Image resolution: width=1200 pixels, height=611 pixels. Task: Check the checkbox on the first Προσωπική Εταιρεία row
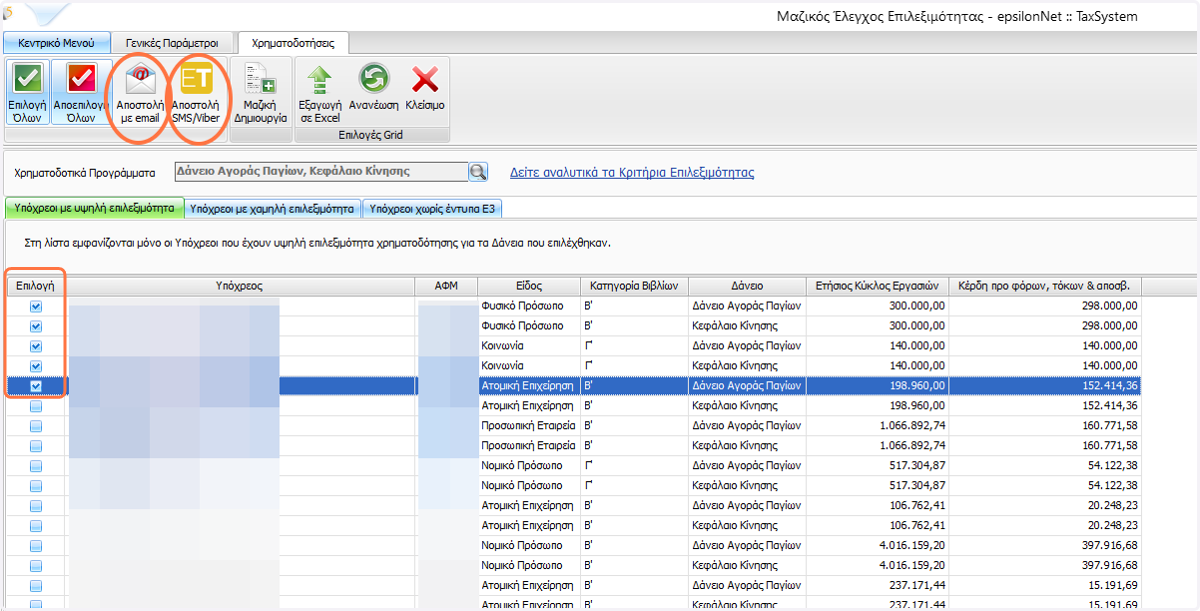click(x=36, y=426)
